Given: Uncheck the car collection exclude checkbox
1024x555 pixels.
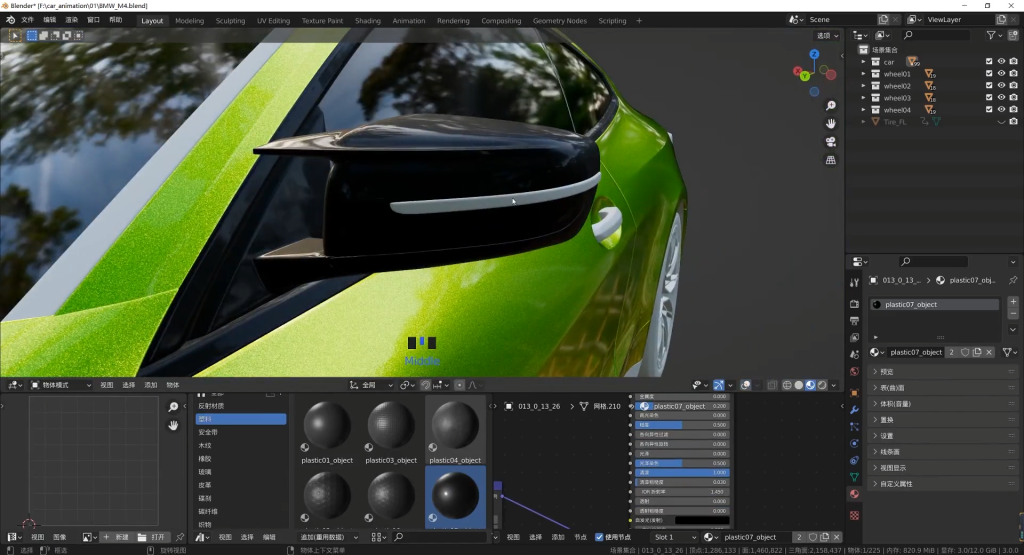Looking at the screenshot, I should [x=989, y=61].
